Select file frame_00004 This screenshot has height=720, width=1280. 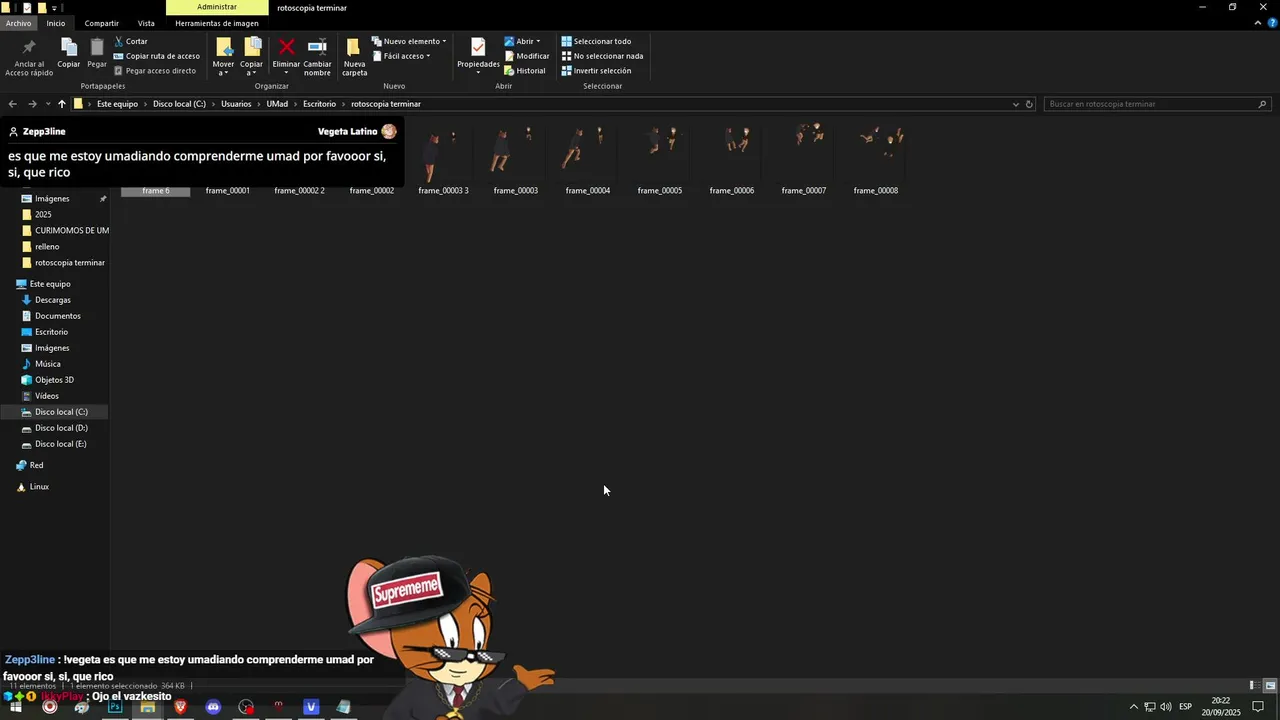pyautogui.click(x=587, y=162)
